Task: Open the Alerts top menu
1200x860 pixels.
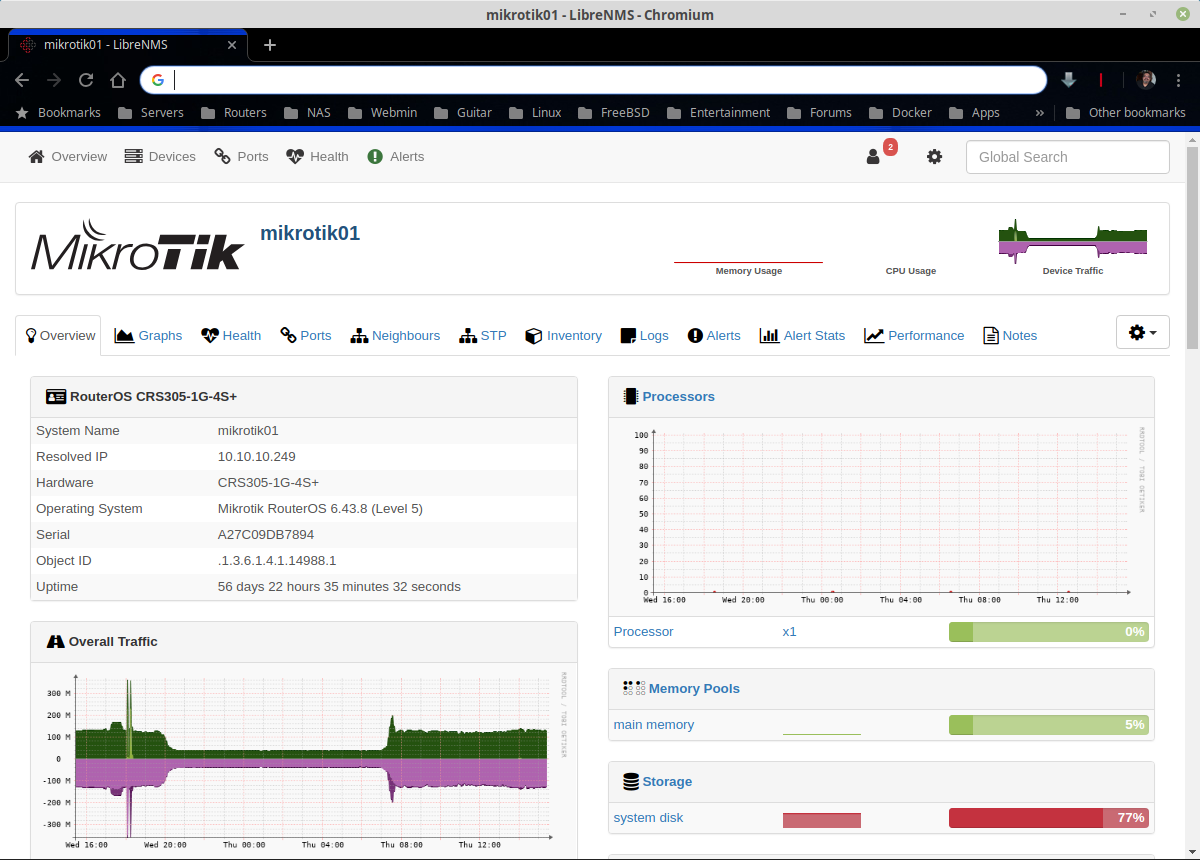Action: tap(395, 156)
